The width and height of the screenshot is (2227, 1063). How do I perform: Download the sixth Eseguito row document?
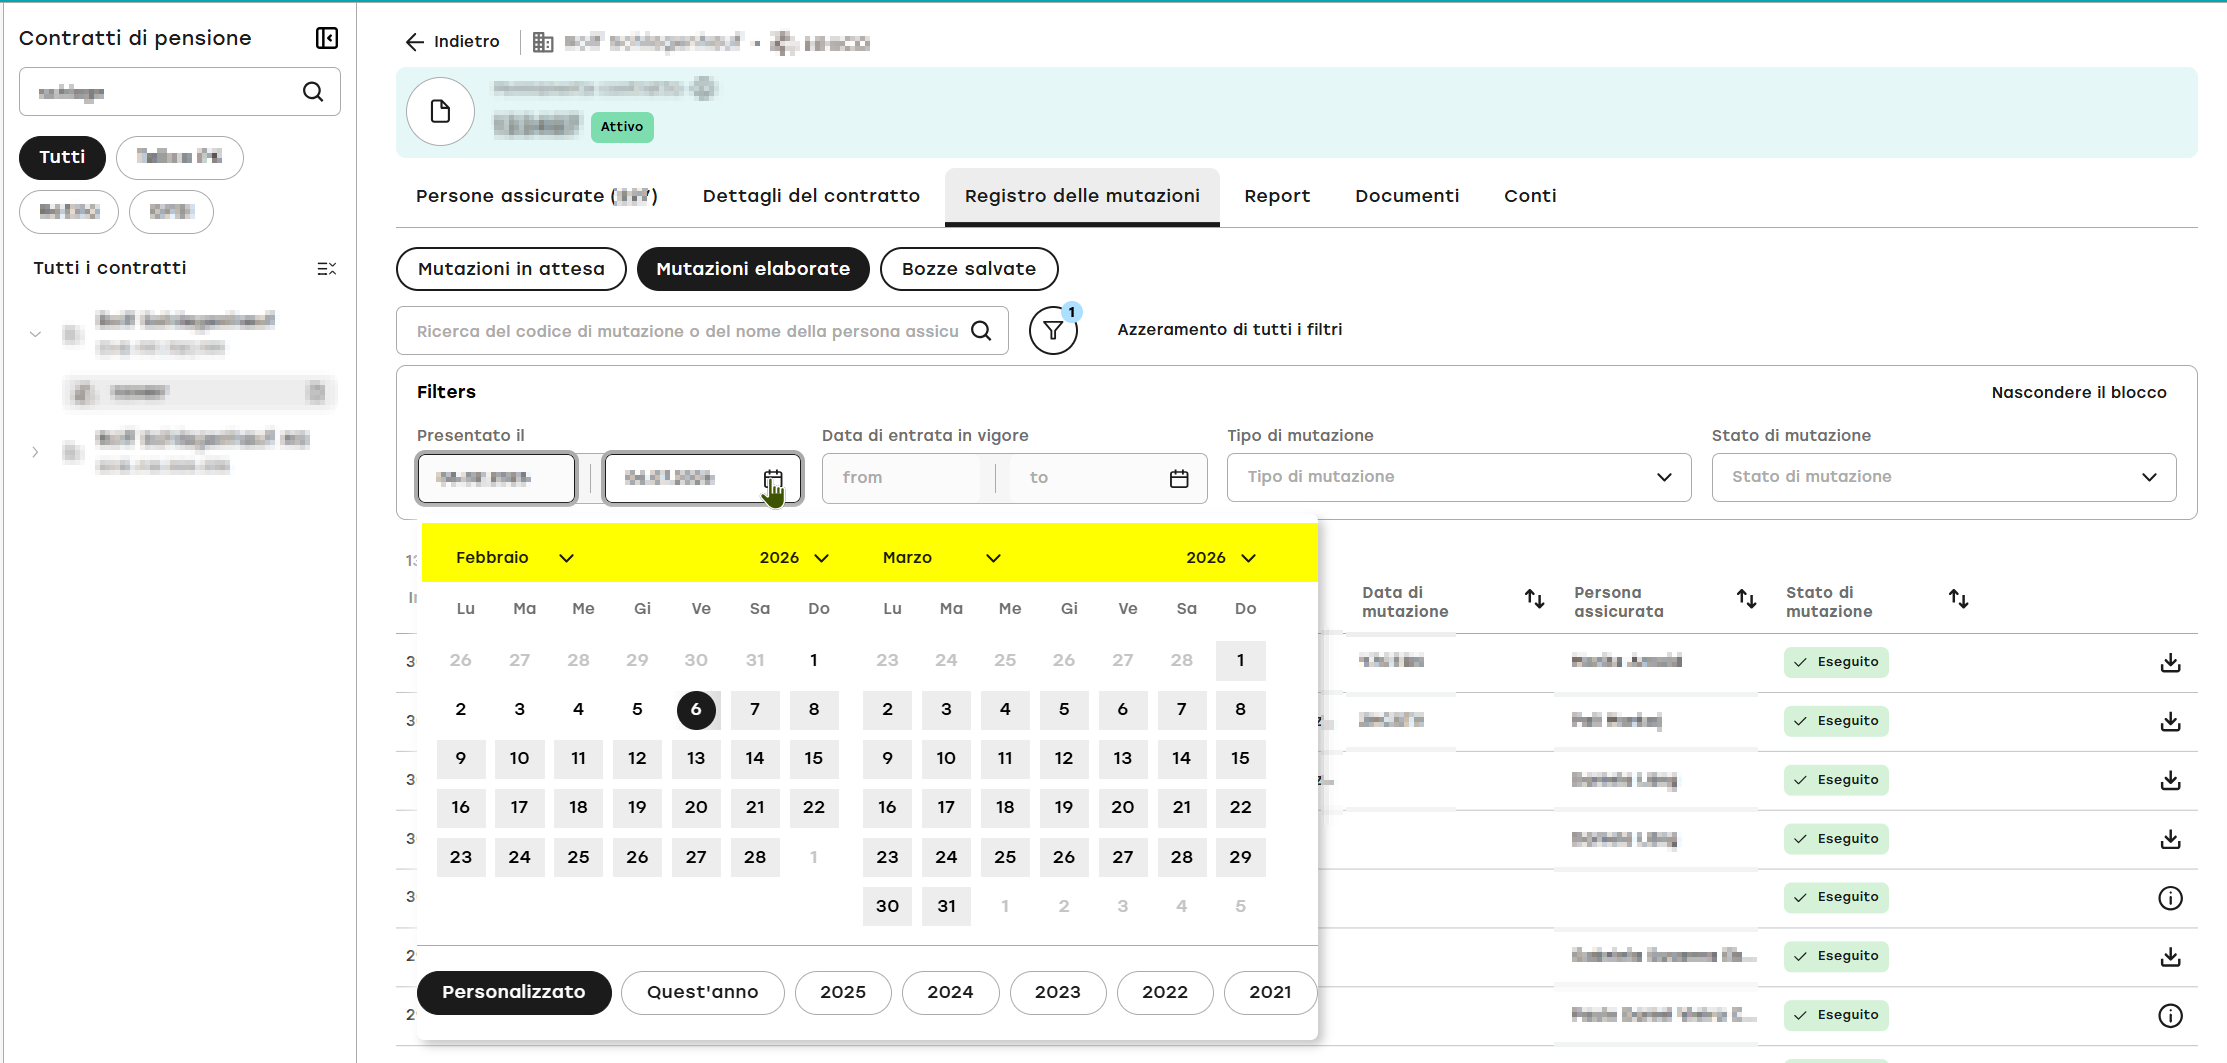click(2170, 957)
